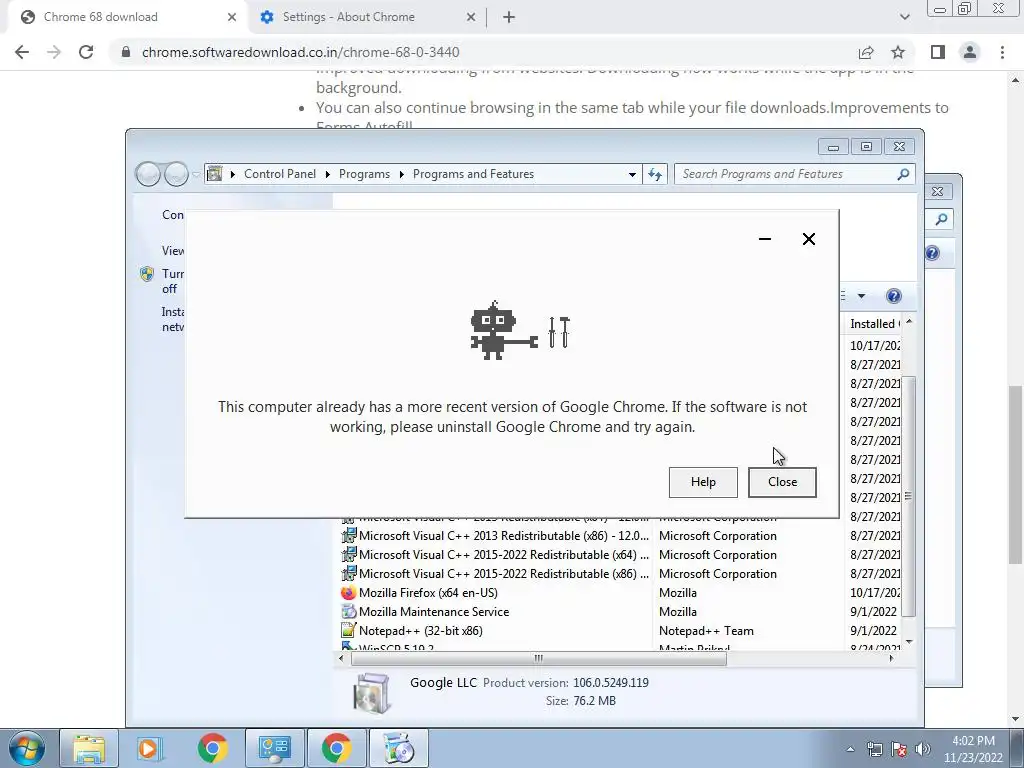1024x768 pixels.
Task: Minimize the Chrome installer dialog
Action: pos(765,239)
